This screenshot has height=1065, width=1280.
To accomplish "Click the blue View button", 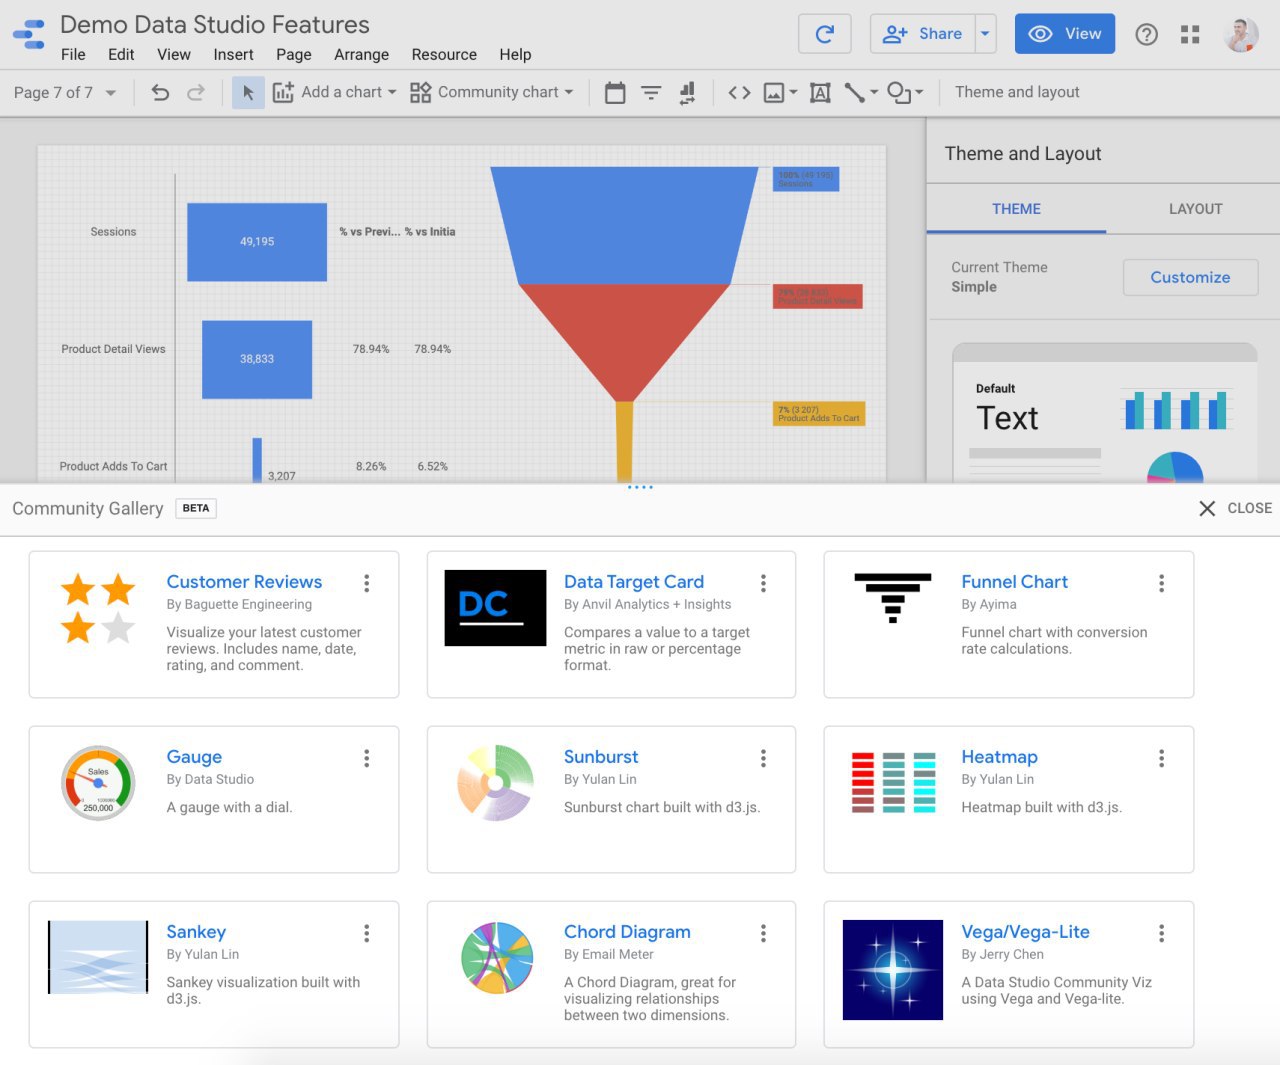I will pos(1065,34).
